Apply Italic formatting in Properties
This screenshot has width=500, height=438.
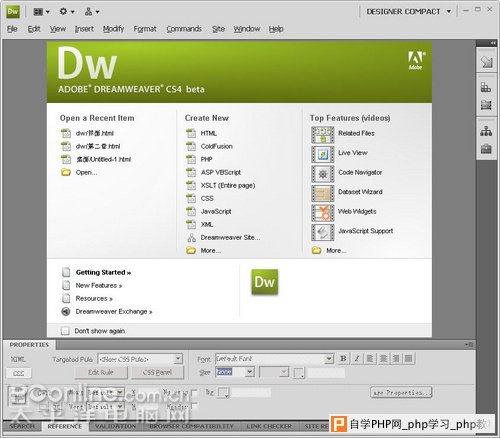tap(357, 359)
